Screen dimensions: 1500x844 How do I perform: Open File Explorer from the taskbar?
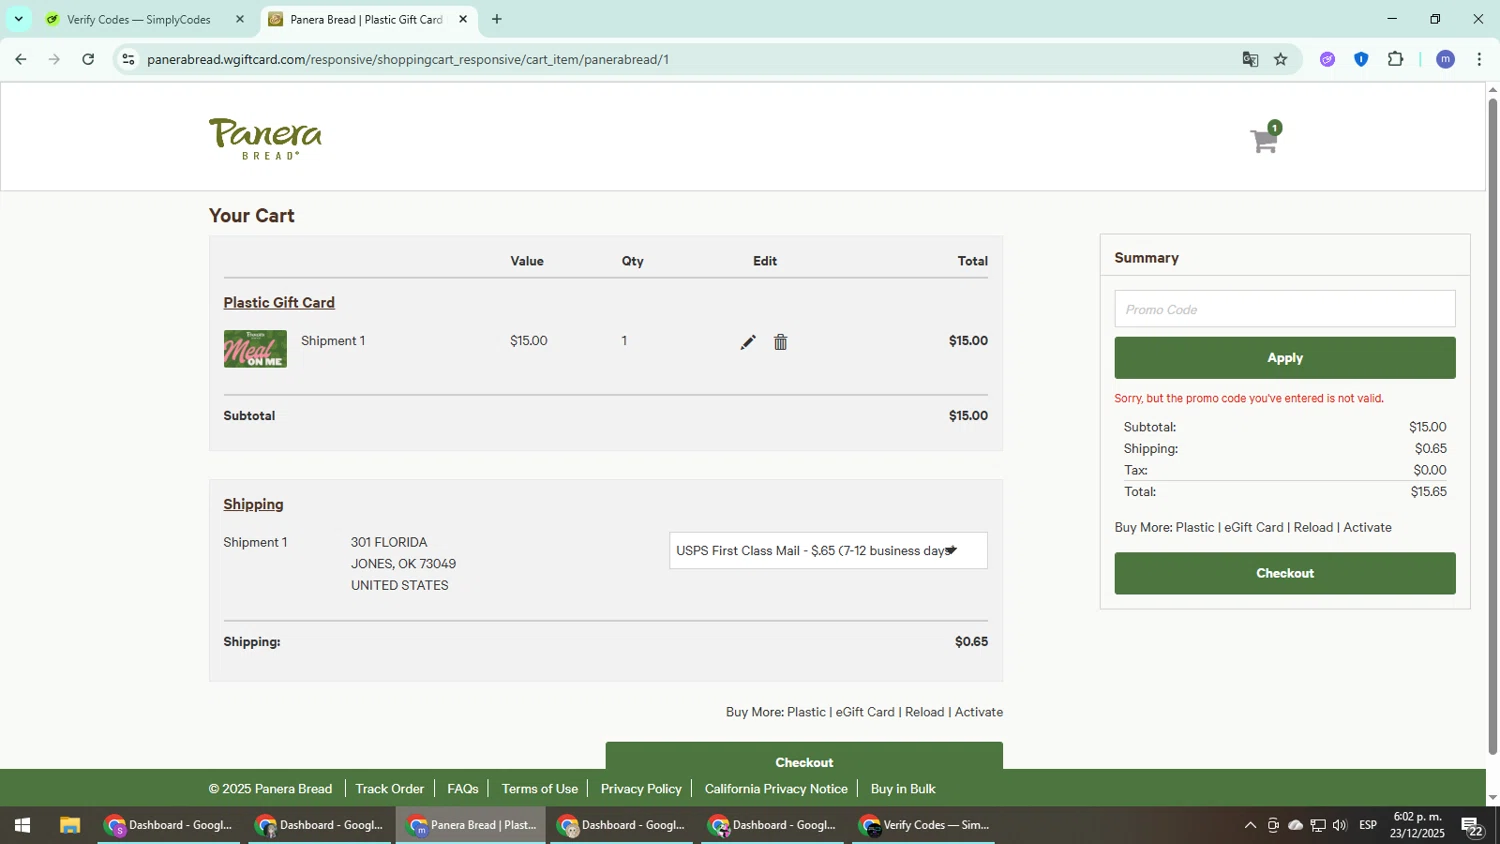[69, 825]
